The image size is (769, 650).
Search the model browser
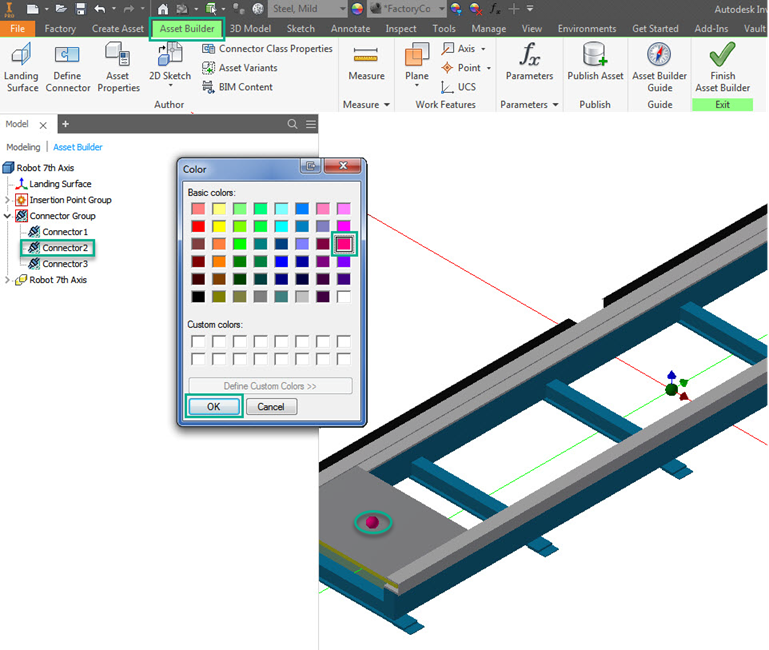tap(292, 124)
